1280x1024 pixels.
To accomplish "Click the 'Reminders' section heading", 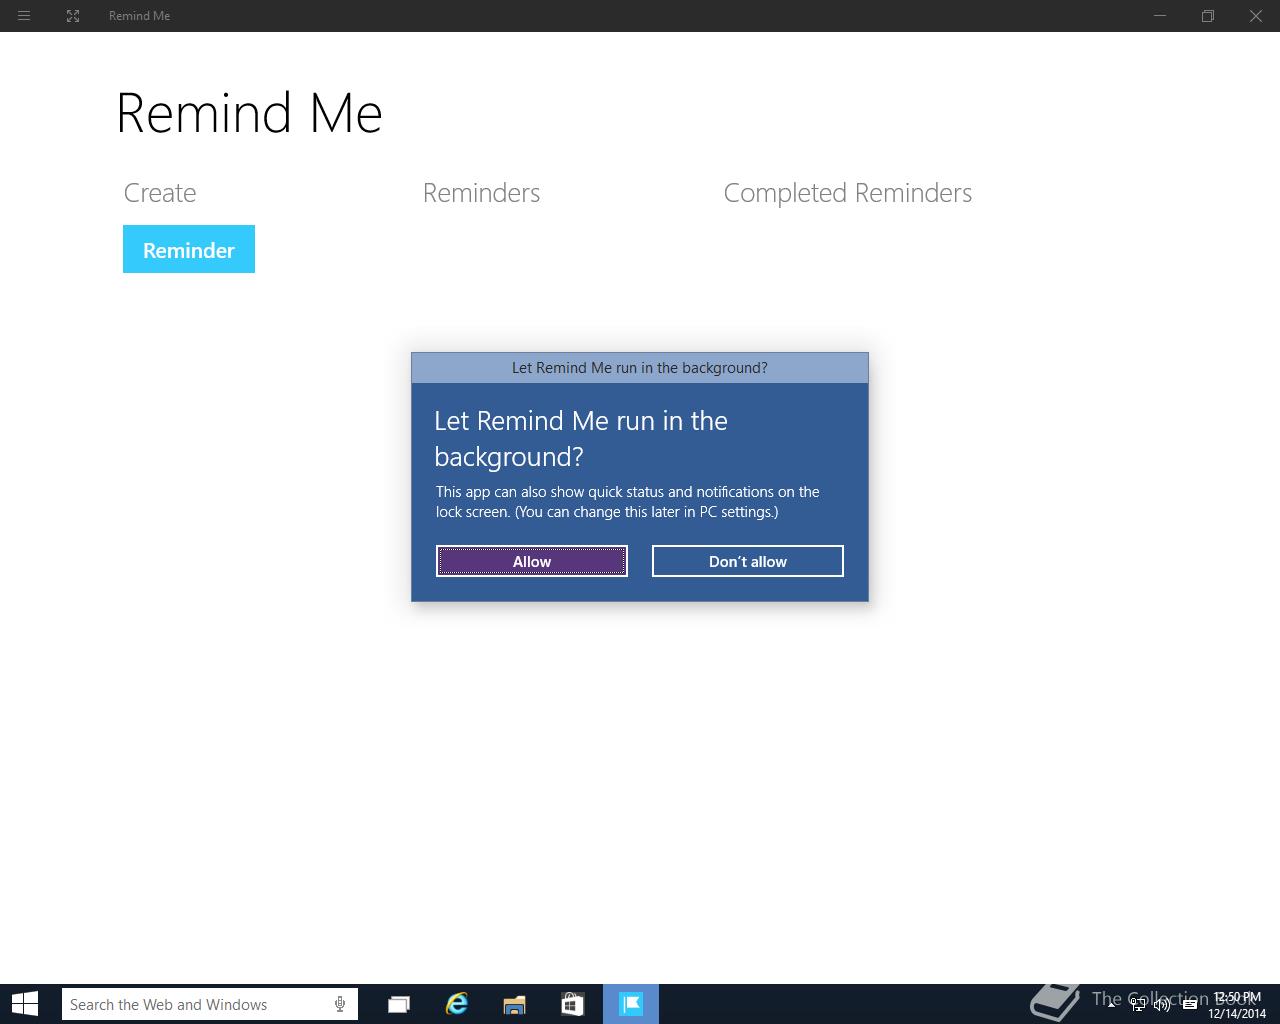I will pos(481,193).
